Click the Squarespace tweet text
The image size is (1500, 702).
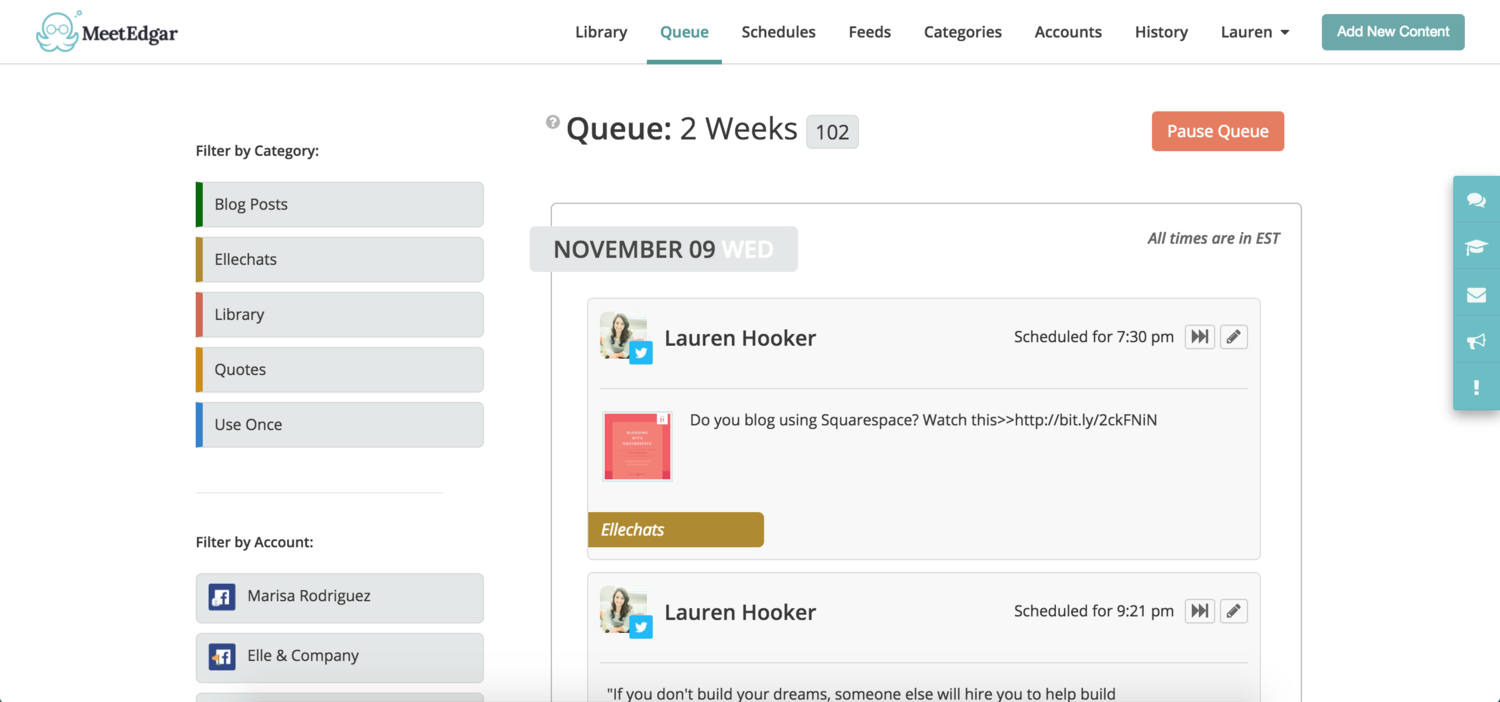[x=923, y=420]
